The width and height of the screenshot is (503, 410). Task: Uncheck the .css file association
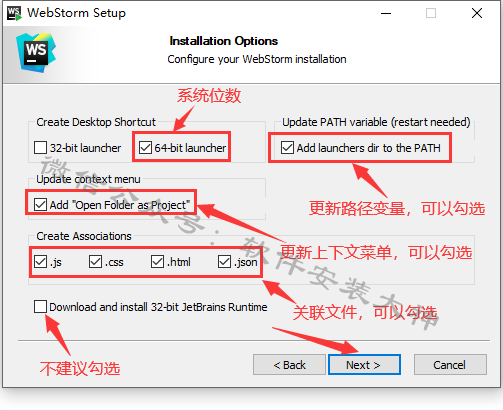[x=95, y=262]
